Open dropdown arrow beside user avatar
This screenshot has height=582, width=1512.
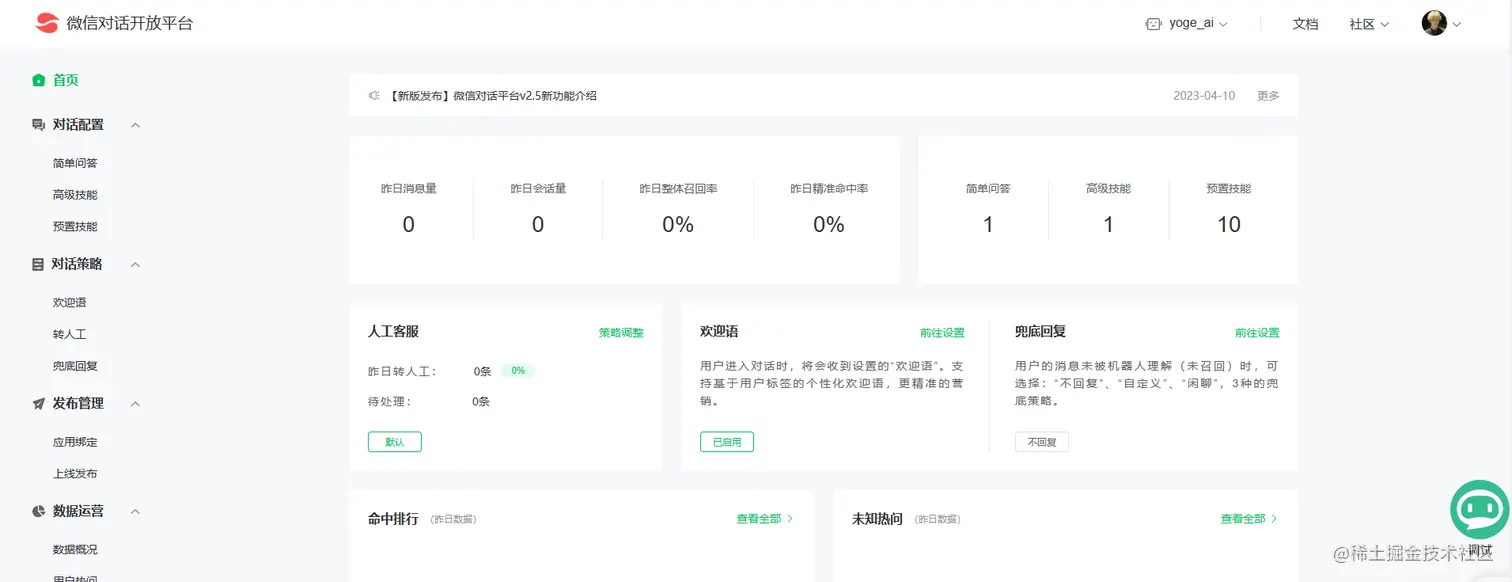(1456, 24)
